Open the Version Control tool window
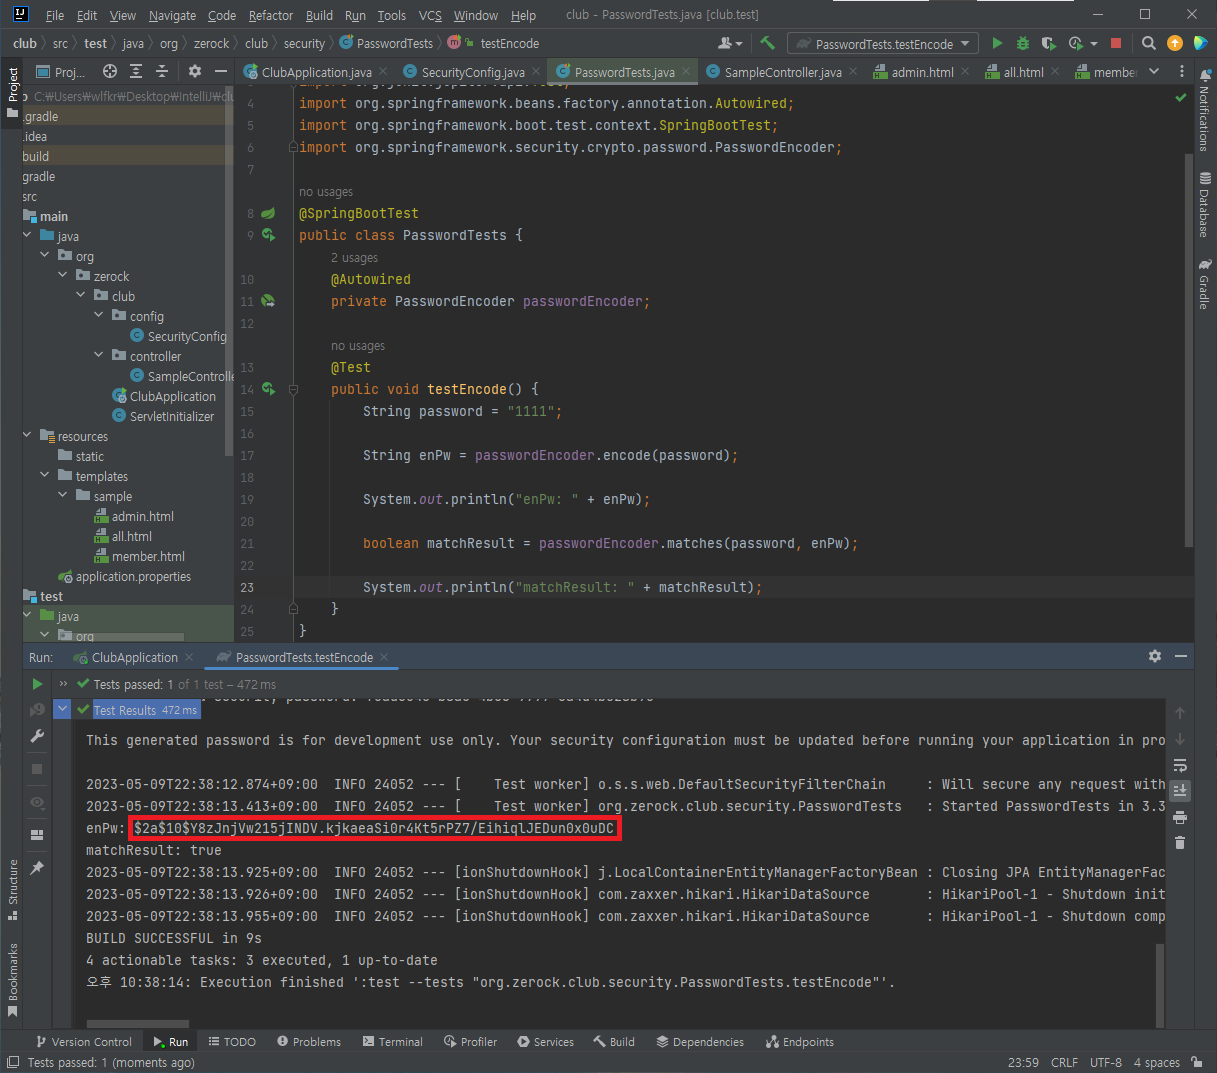The width and height of the screenshot is (1217, 1073). coord(83,1041)
